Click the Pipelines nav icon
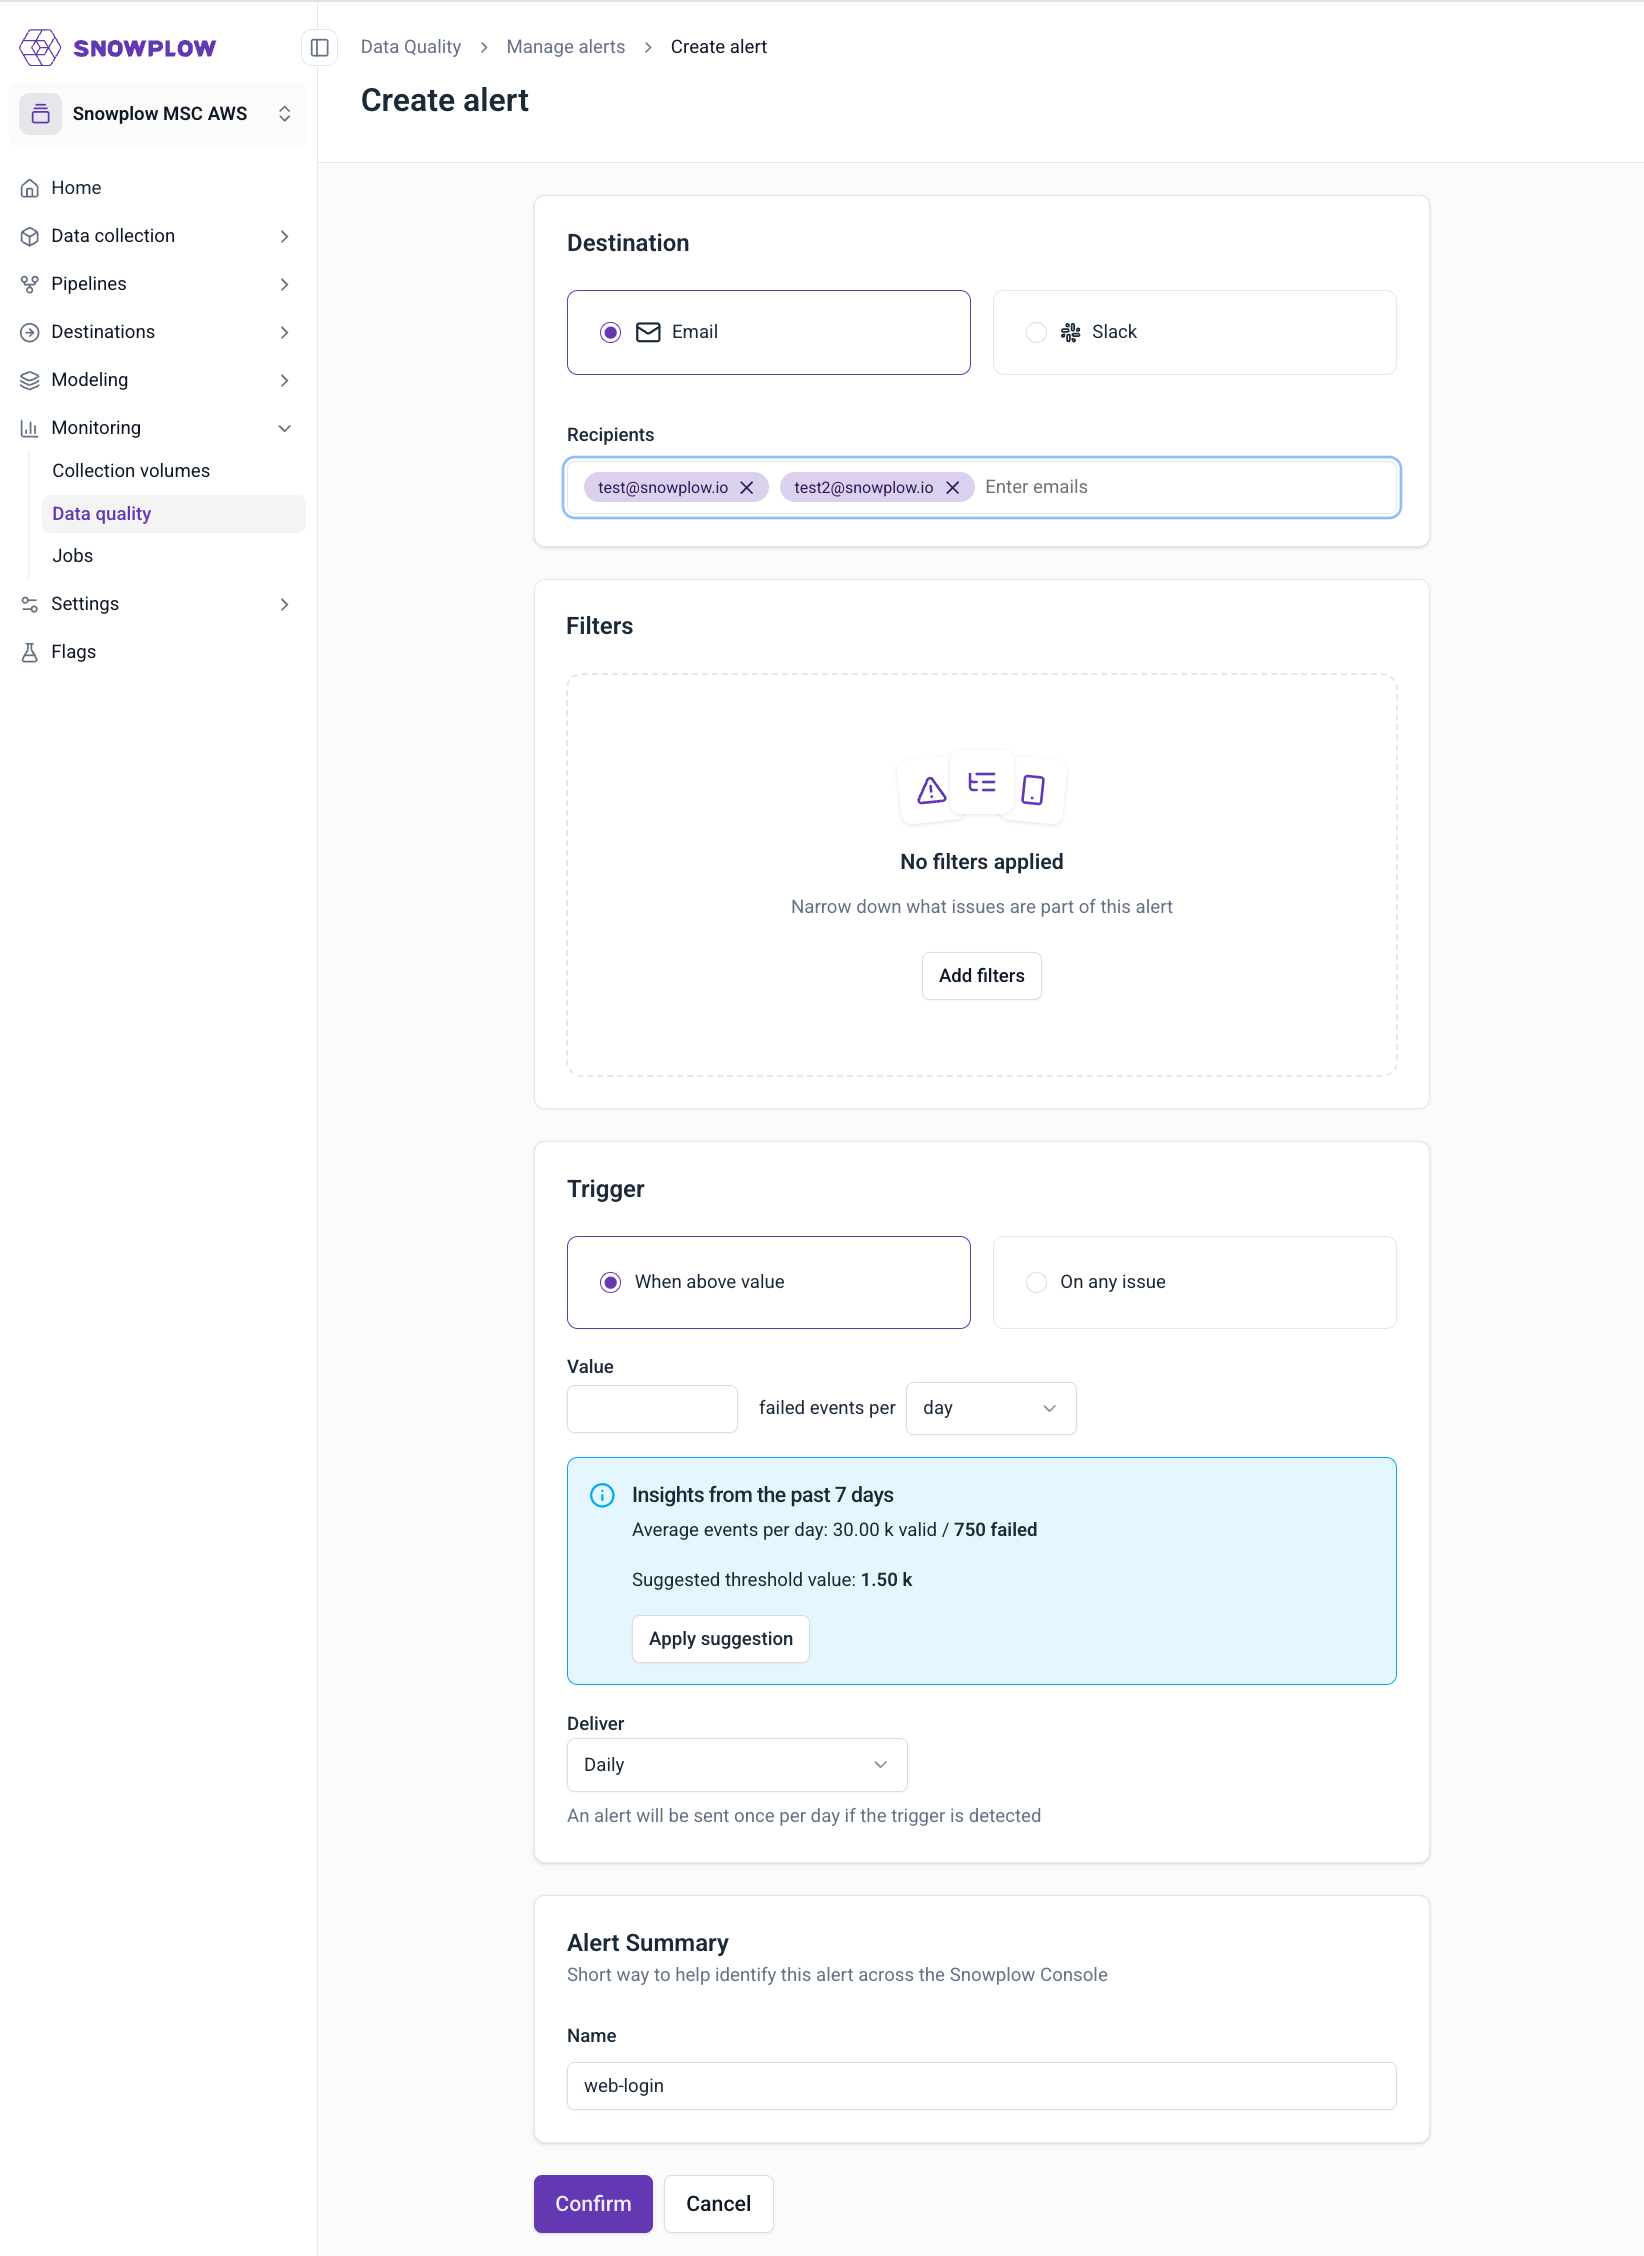 pyautogui.click(x=30, y=284)
